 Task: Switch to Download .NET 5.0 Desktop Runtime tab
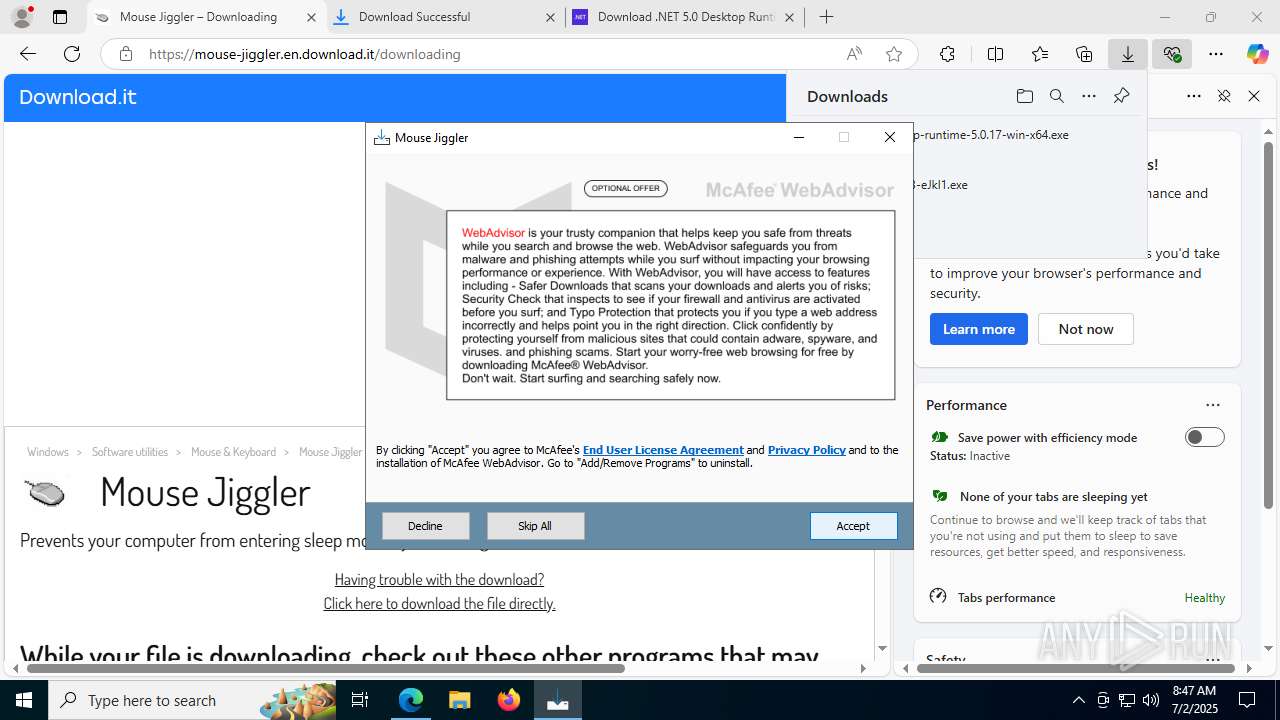click(686, 17)
